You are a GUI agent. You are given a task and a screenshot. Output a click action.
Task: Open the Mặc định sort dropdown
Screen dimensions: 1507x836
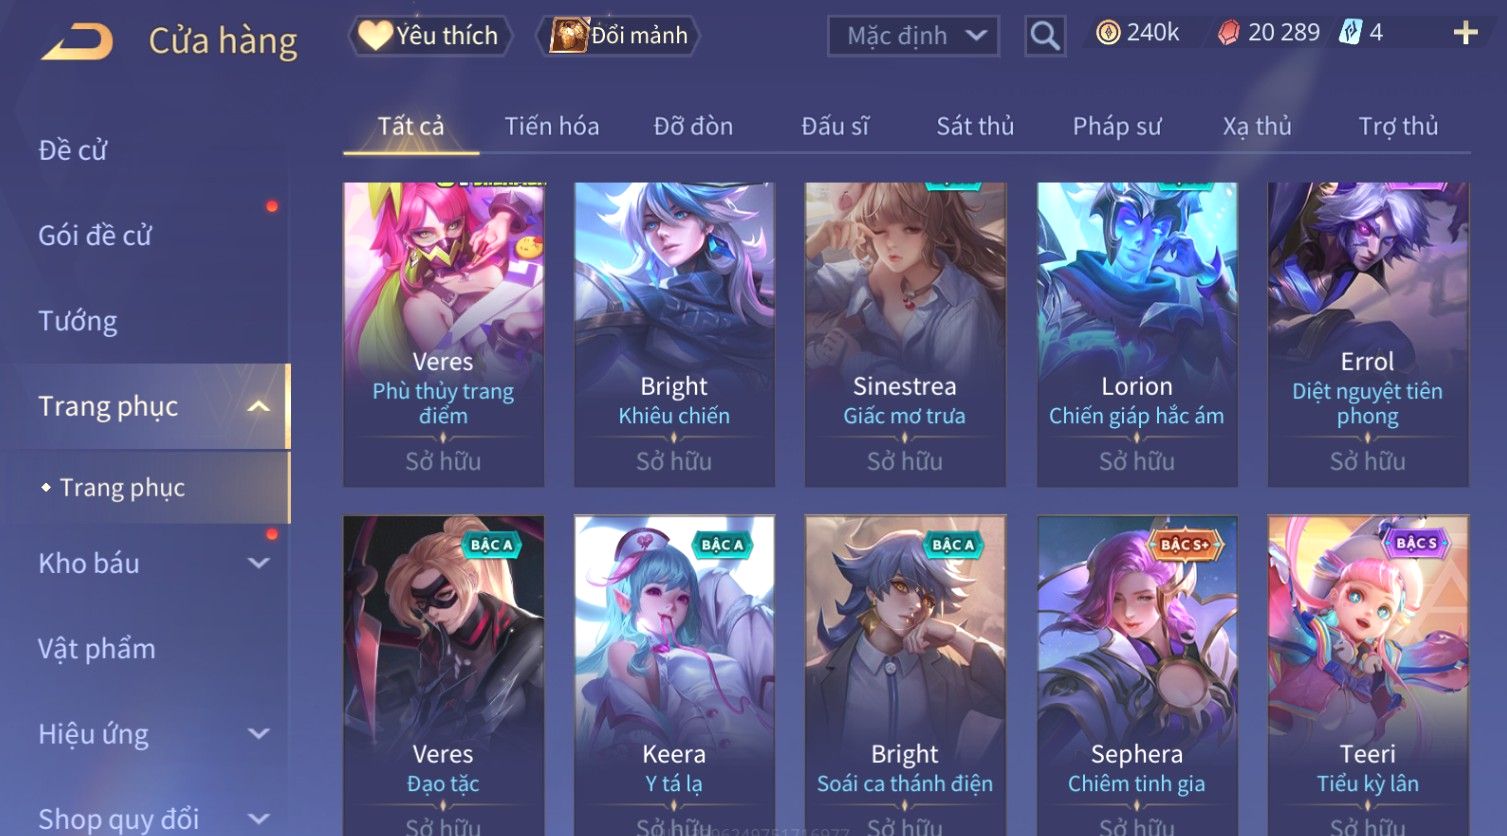(913, 36)
